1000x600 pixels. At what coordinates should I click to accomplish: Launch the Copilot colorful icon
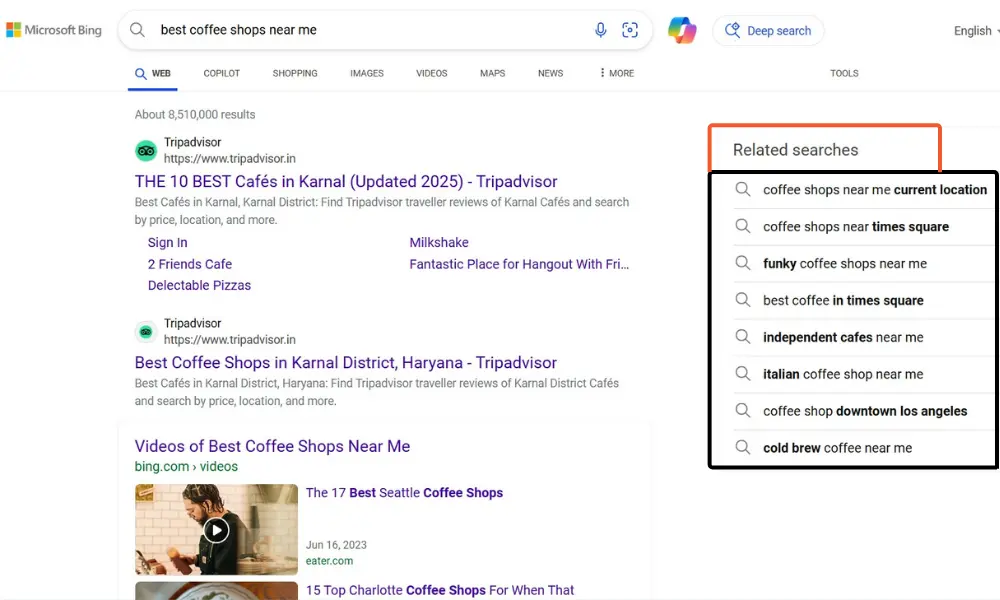pos(682,30)
